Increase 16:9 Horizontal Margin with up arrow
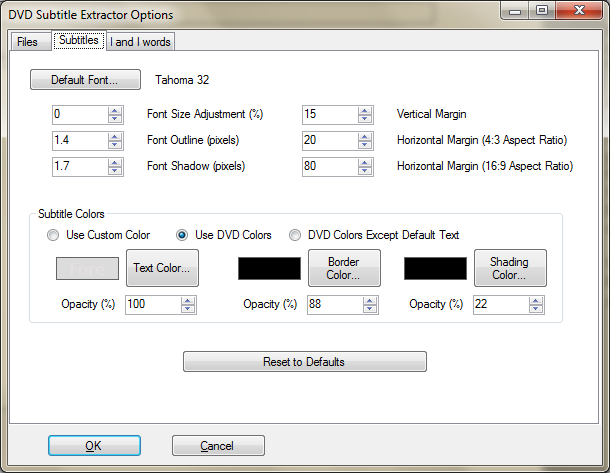610x473 pixels. [x=365, y=163]
